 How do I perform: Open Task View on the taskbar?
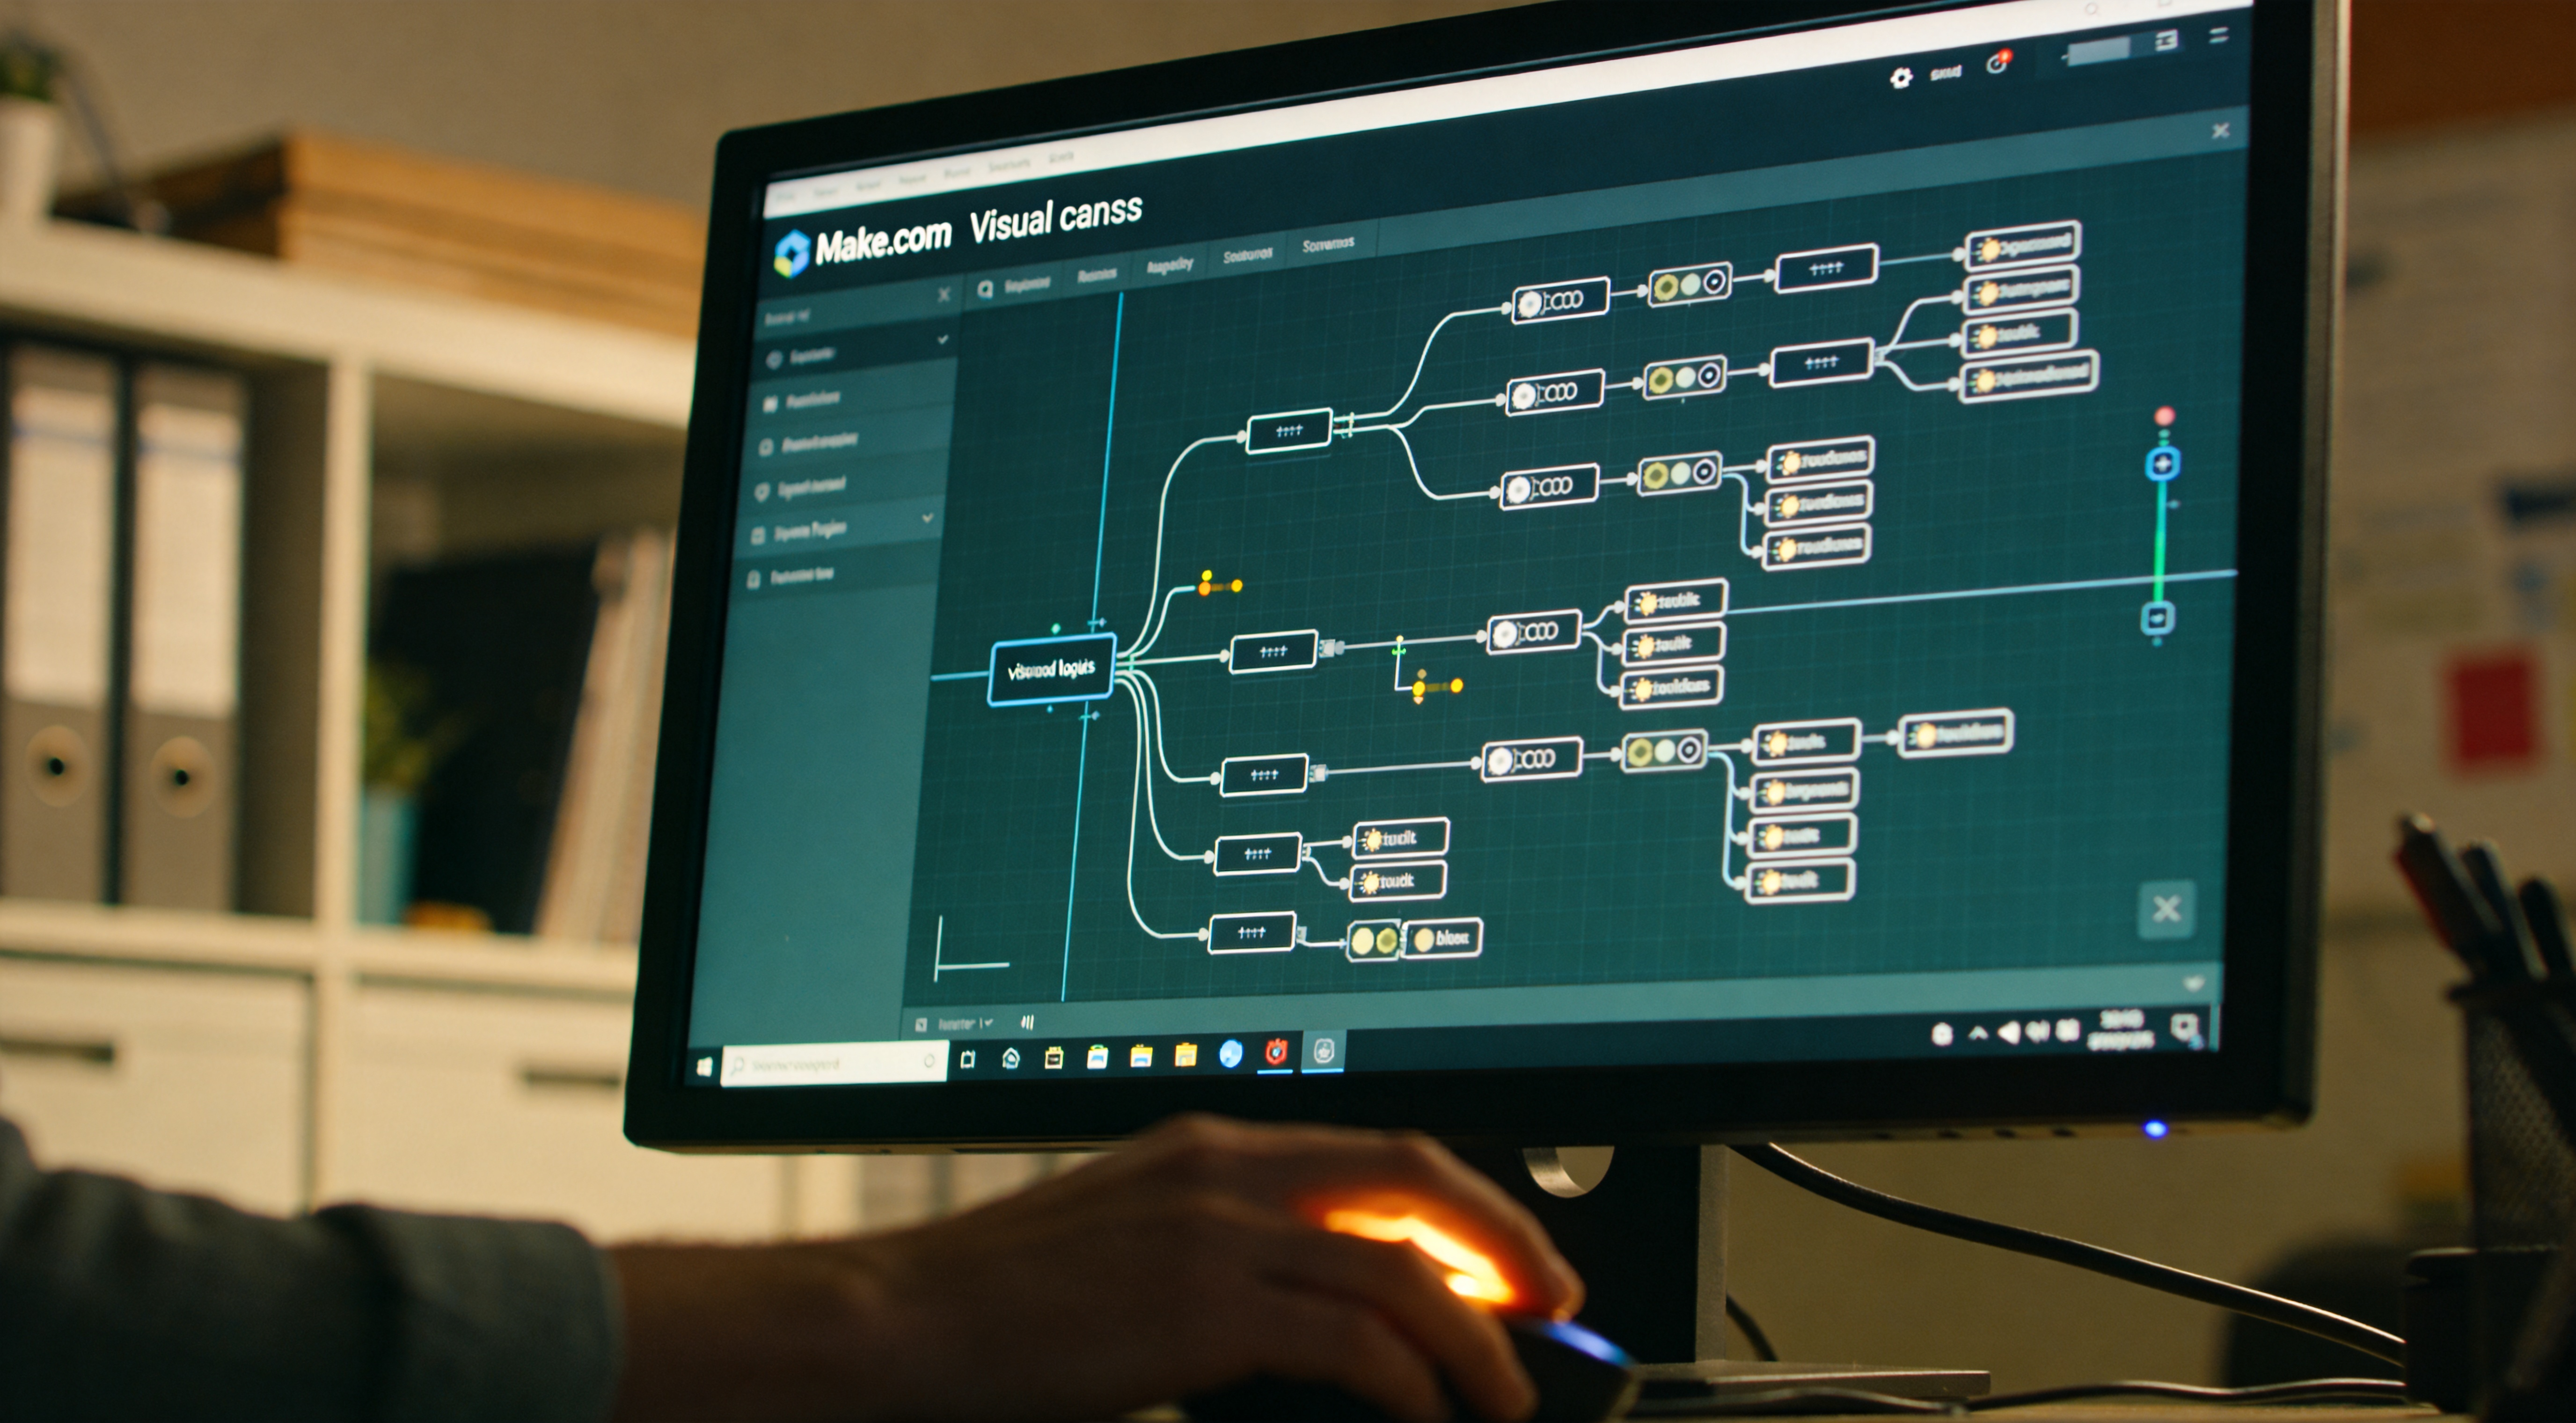968,1059
